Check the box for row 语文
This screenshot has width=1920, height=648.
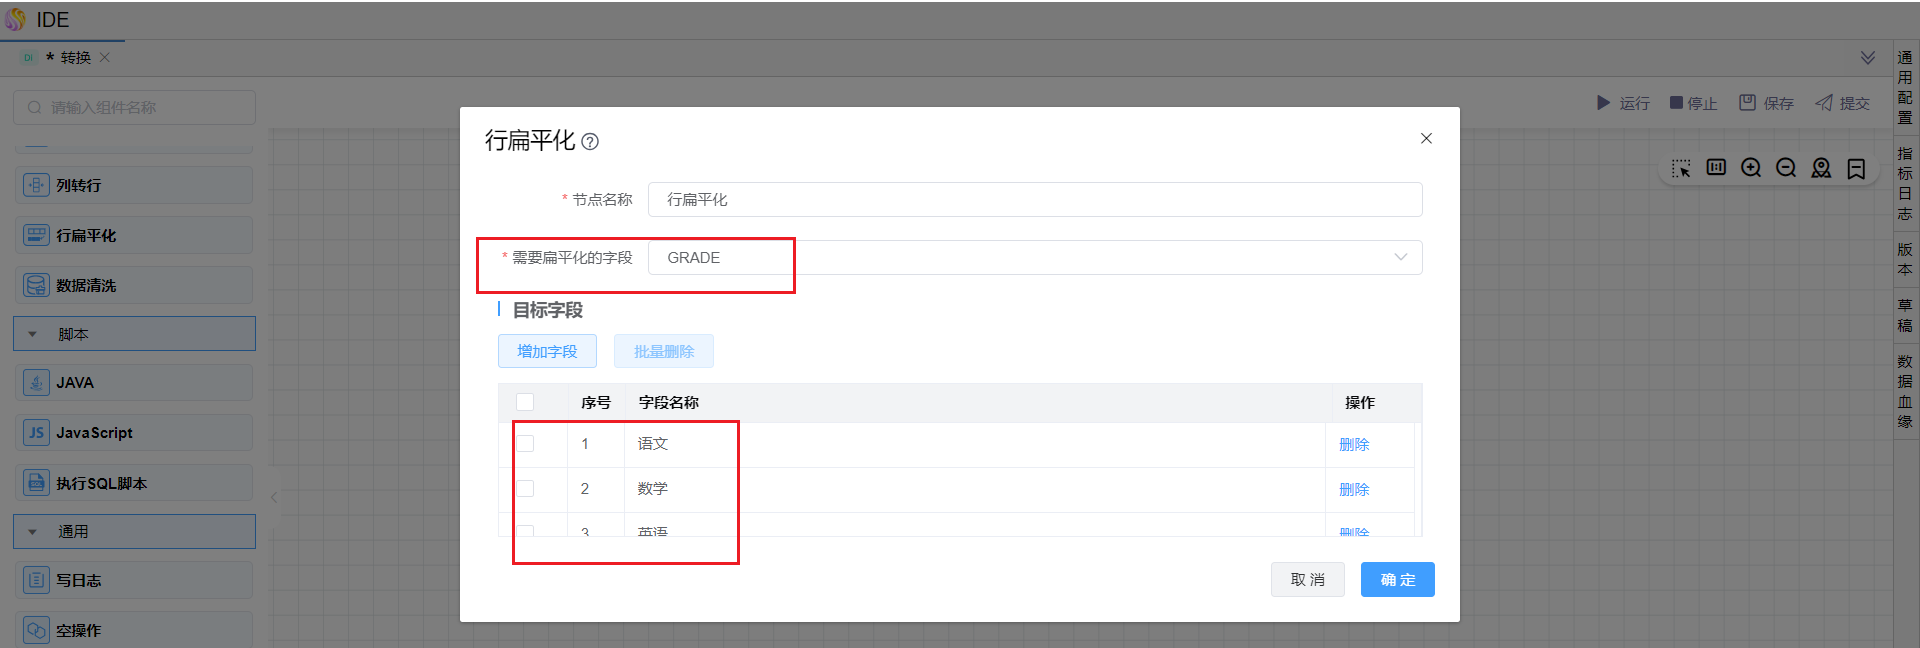(525, 444)
